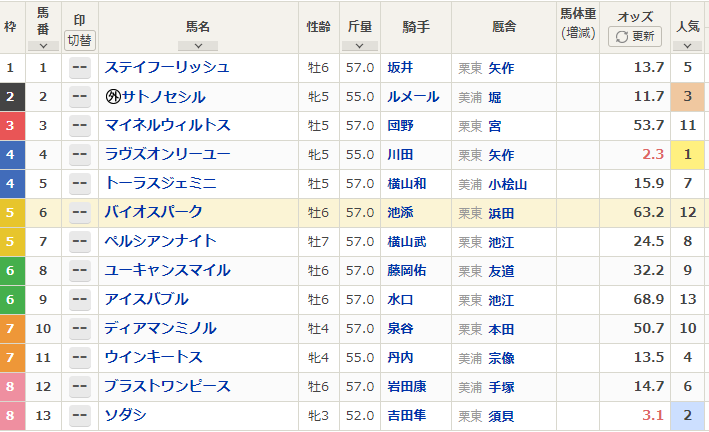Open the 人気 sort dropdown arrow
This screenshot has width=709, height=432.
click(x=687, y=46)
